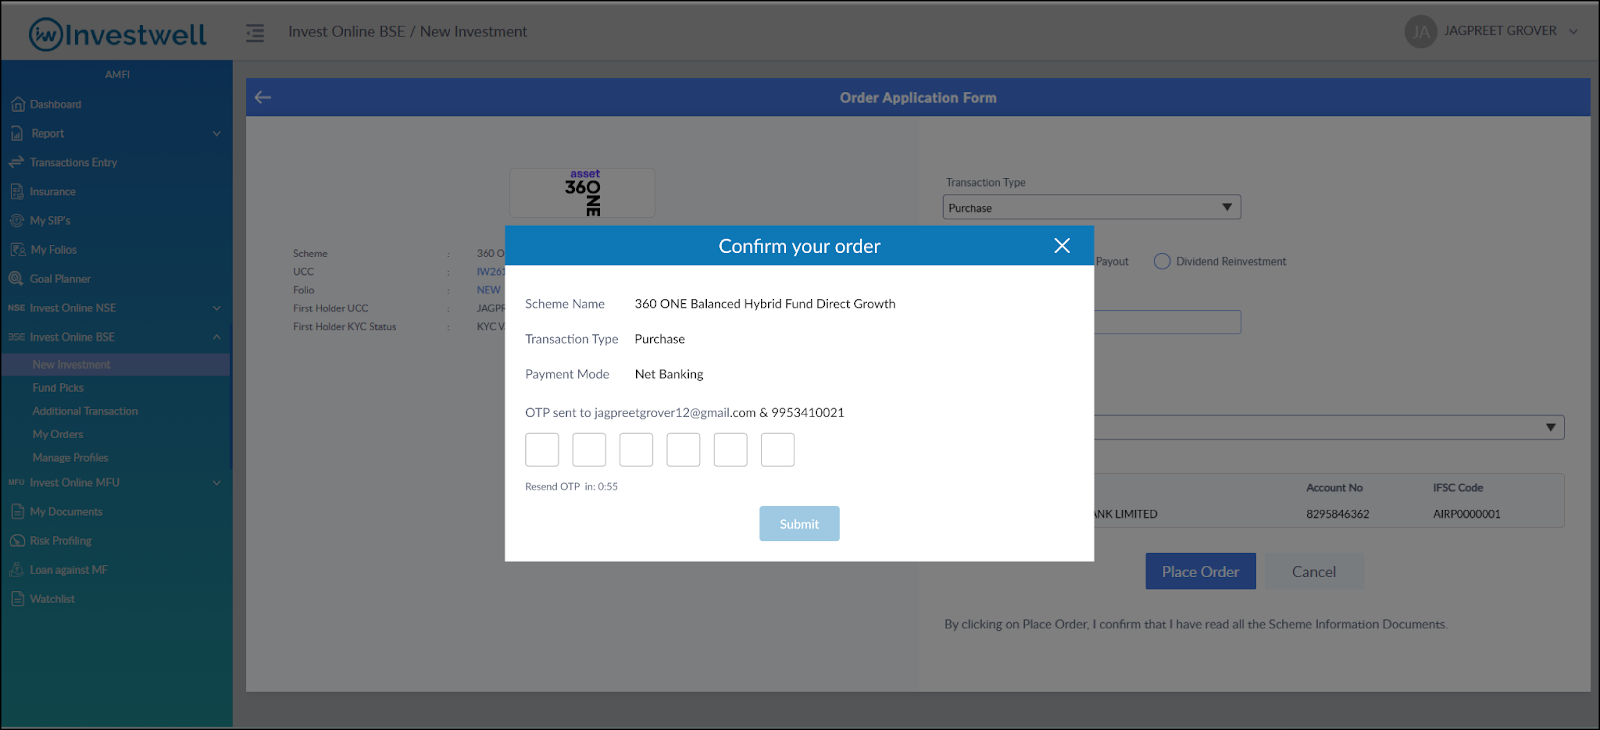Click the second OTP digit box
This screenshot has width=1600, height=730.
pyautogui.click(x=589, y=450)
